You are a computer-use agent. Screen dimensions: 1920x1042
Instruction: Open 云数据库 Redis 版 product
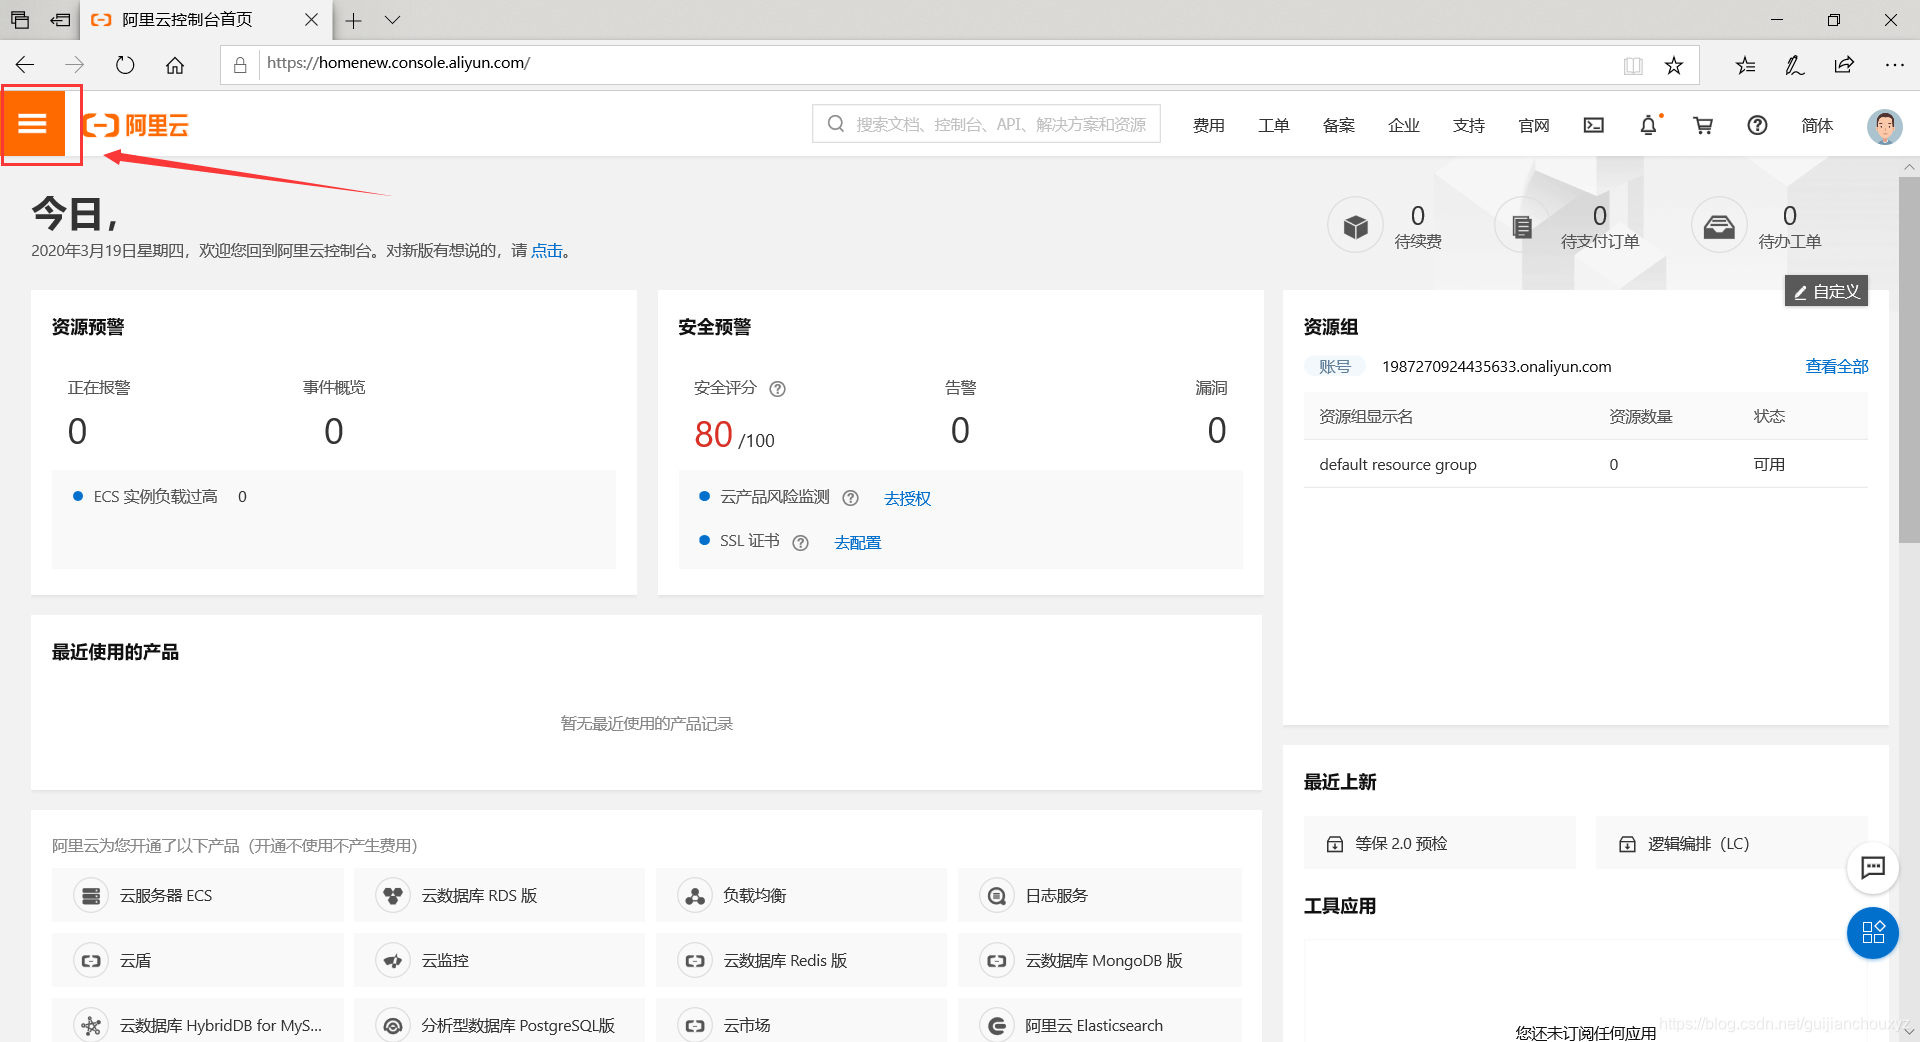(x=801, y=960)
